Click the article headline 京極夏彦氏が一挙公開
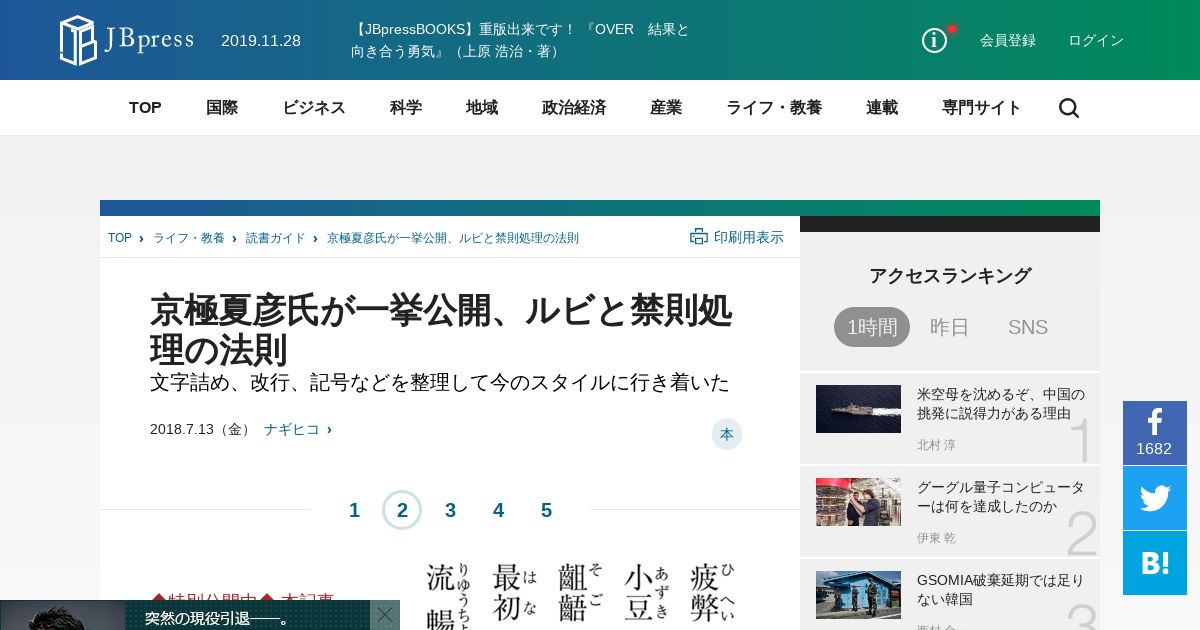 coord(441,330)
